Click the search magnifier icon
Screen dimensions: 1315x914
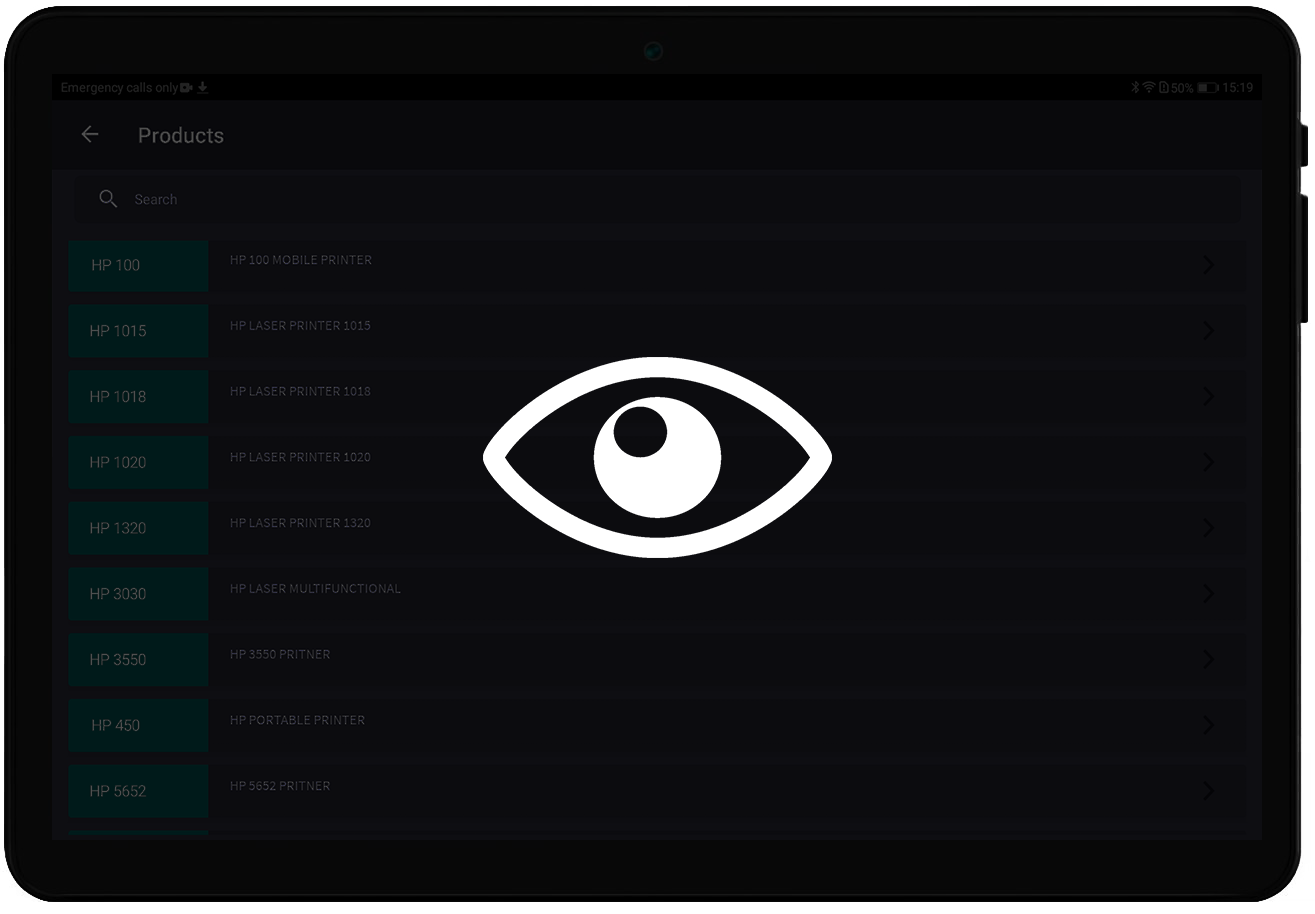pyautogui.click(x=108, y=199)
